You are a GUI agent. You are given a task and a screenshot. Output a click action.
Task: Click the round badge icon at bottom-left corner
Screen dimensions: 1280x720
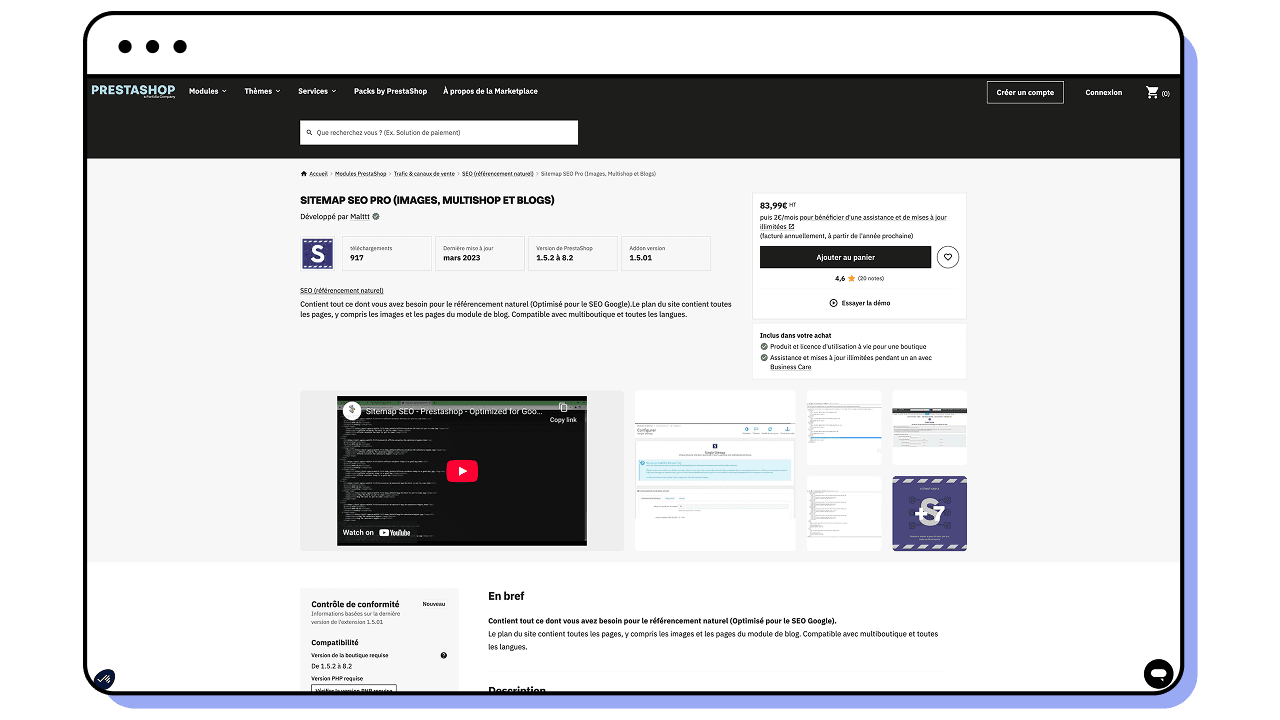click(x=104, y=679)
